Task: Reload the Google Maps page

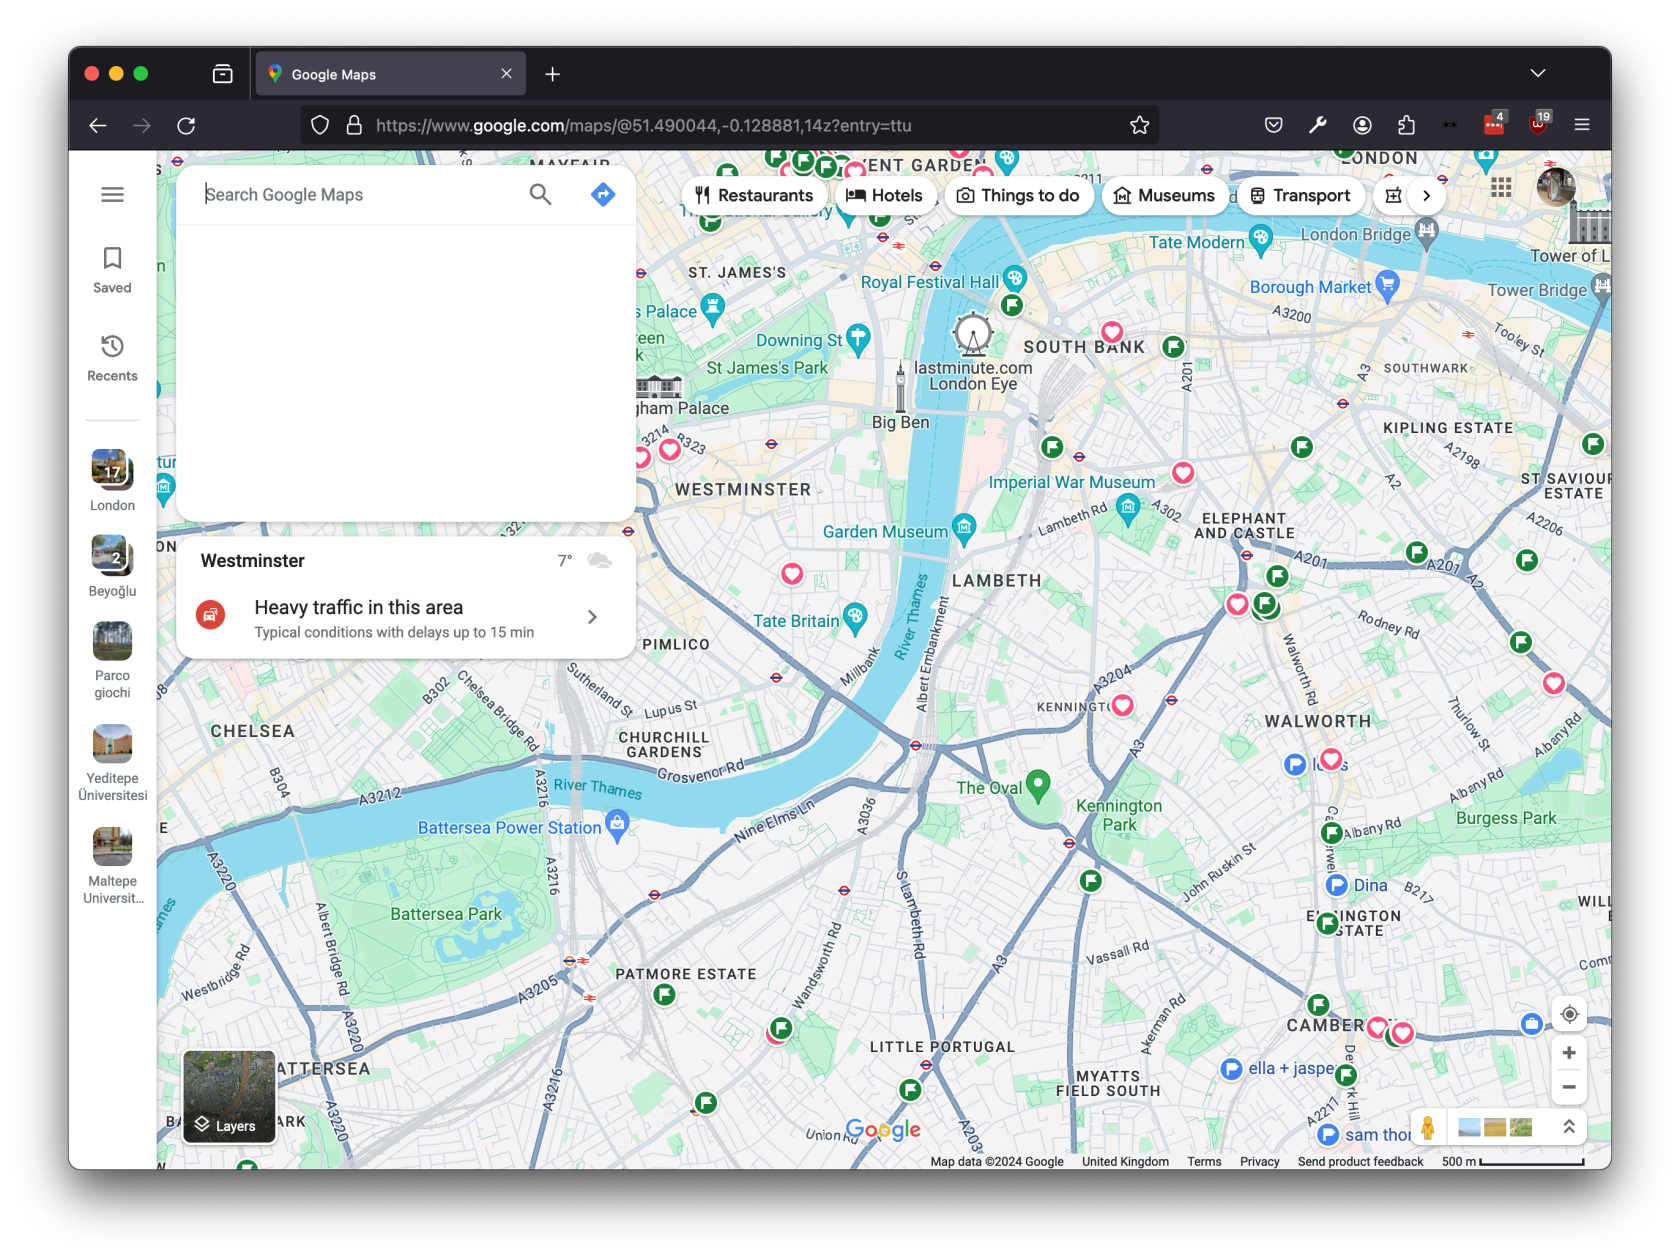Action: pos(186,125)
